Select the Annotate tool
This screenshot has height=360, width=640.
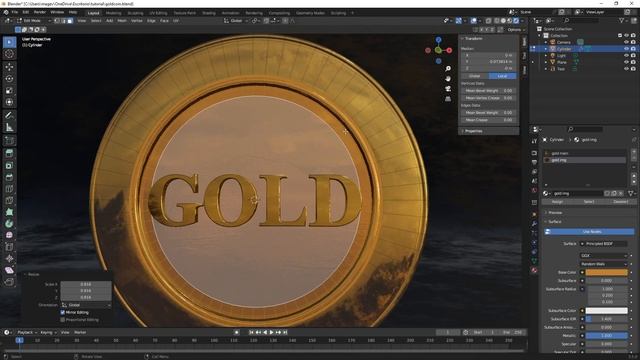[x=9, y=116]
